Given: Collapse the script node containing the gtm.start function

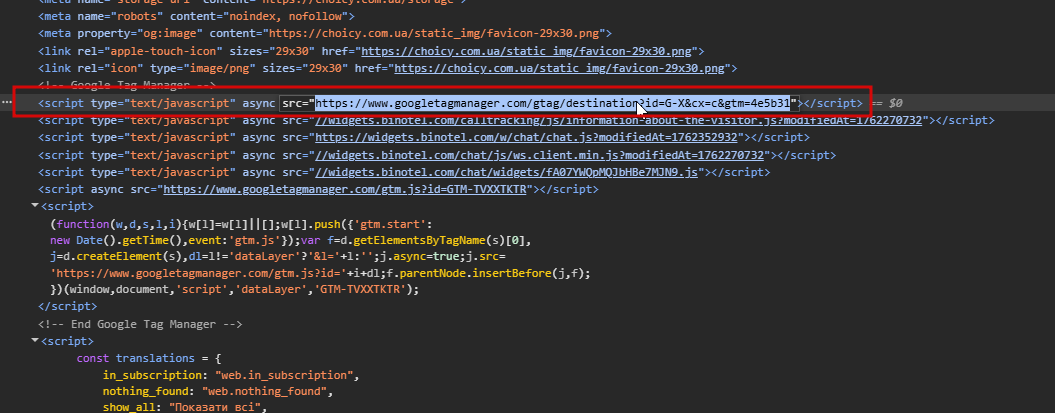Looking at the screenshot, I should tap(35, 206).
